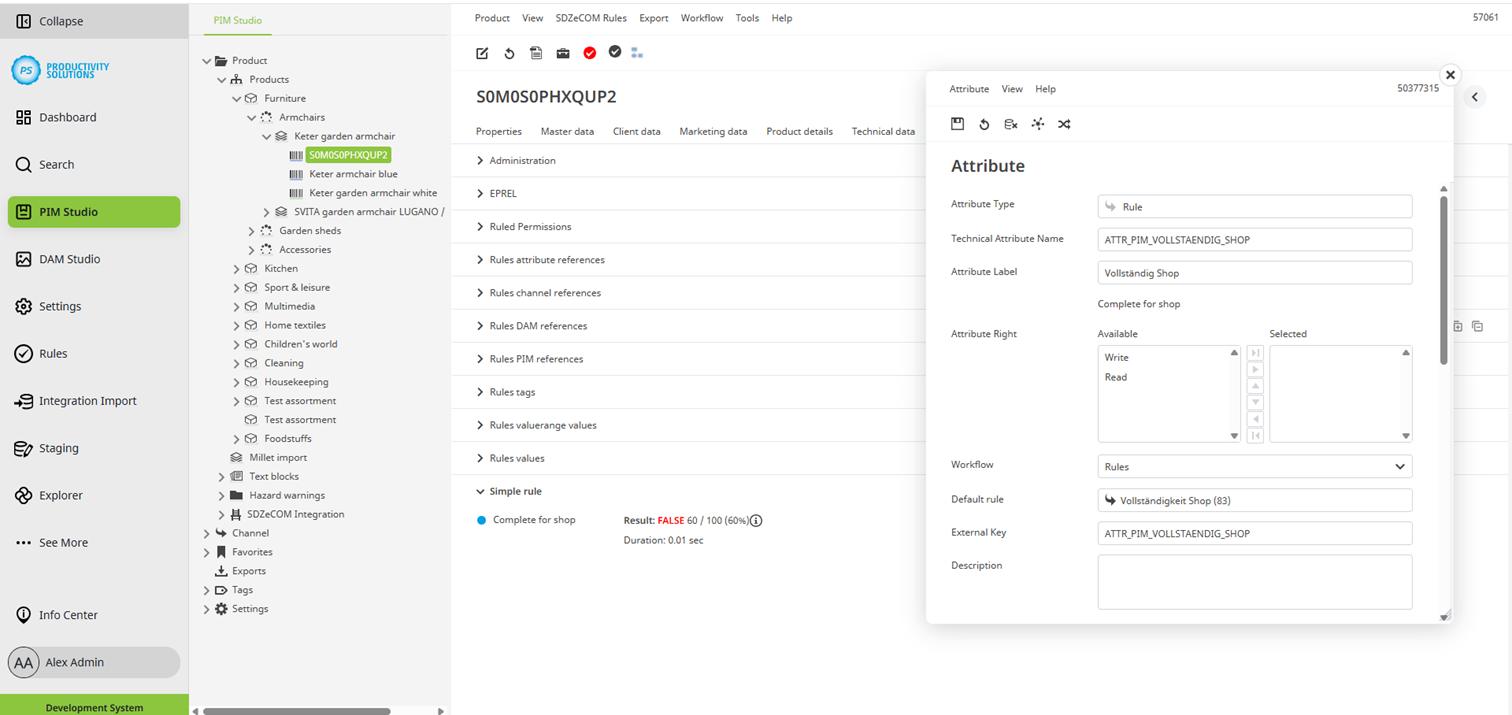Screen dimensions: 1512x715
Task: Switch to the Marketing data tab
Action: (x=712, y=131)
